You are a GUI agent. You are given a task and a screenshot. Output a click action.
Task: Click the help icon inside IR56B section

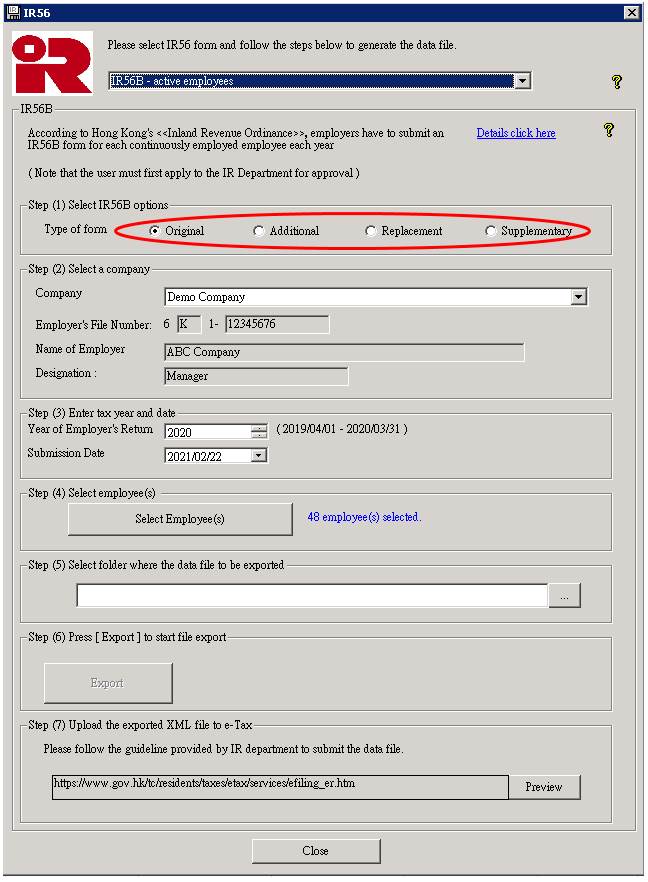tap(608, 130)
